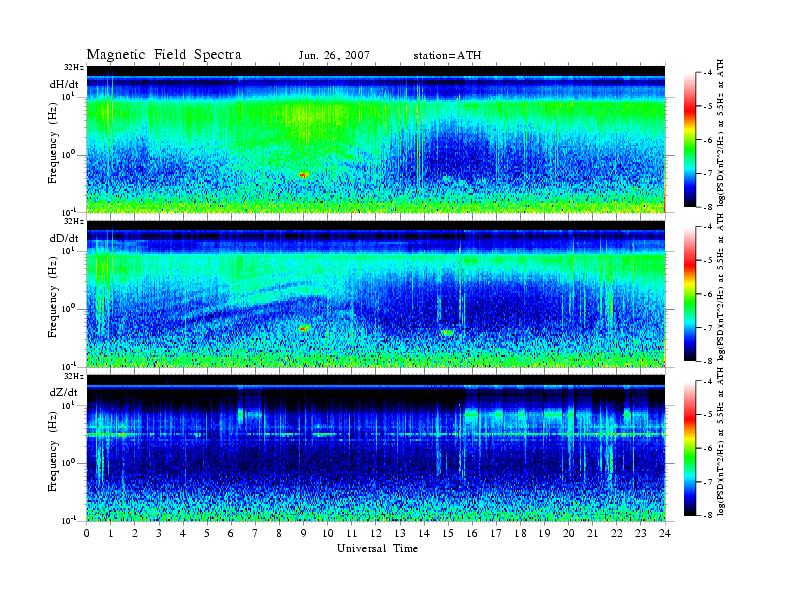Click the red burst near 9 UT in dH/dt spectrogram

coord(304,175)
